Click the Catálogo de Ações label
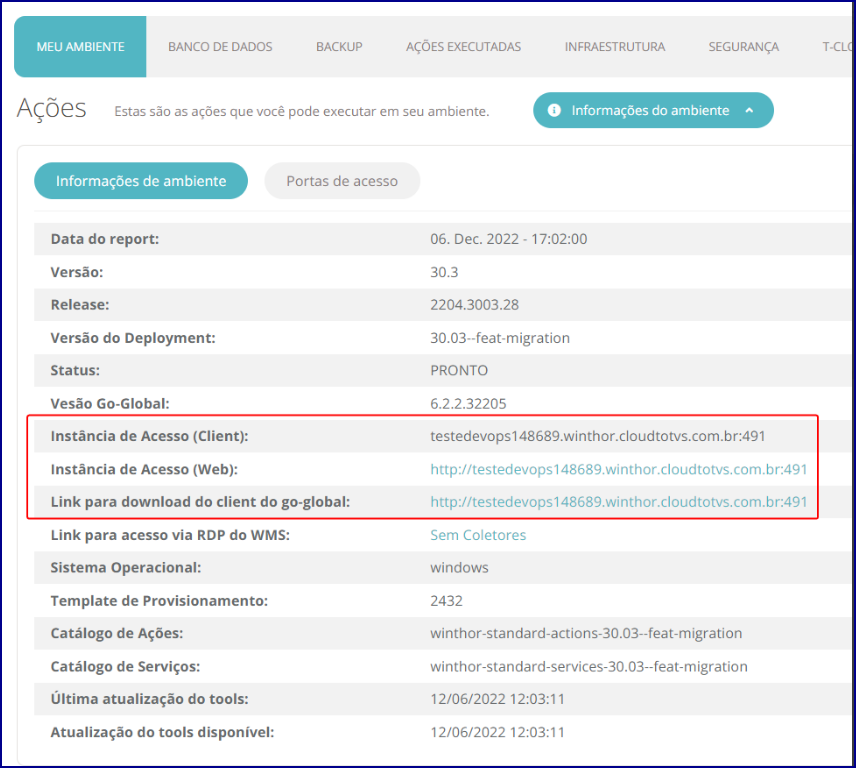This screenshot has width=856, height=768. pyautogui.click(x=116, y=633)
